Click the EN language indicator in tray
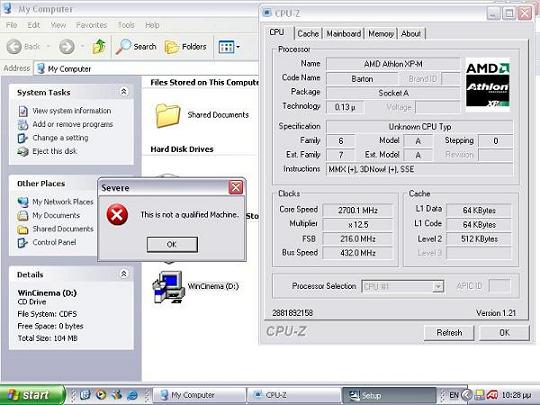540x405 pixels. (x=454, y=395)
